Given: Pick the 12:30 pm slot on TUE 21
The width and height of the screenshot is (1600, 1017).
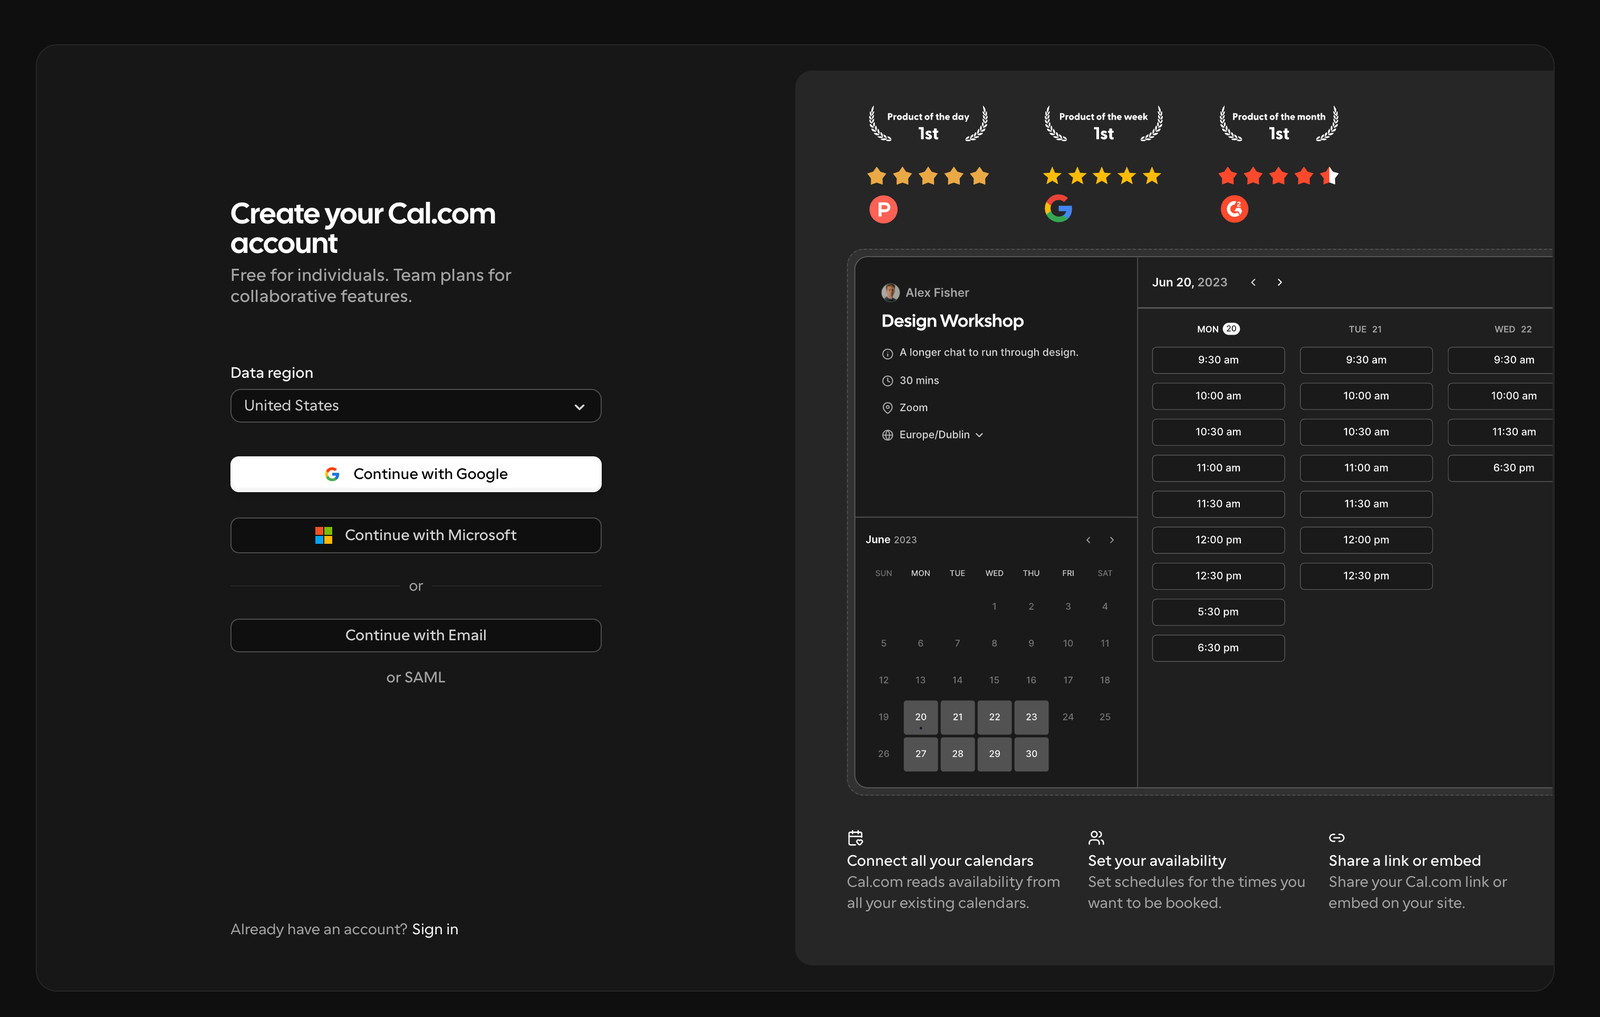Looking at the screenshot, I should click(1366, 576).
